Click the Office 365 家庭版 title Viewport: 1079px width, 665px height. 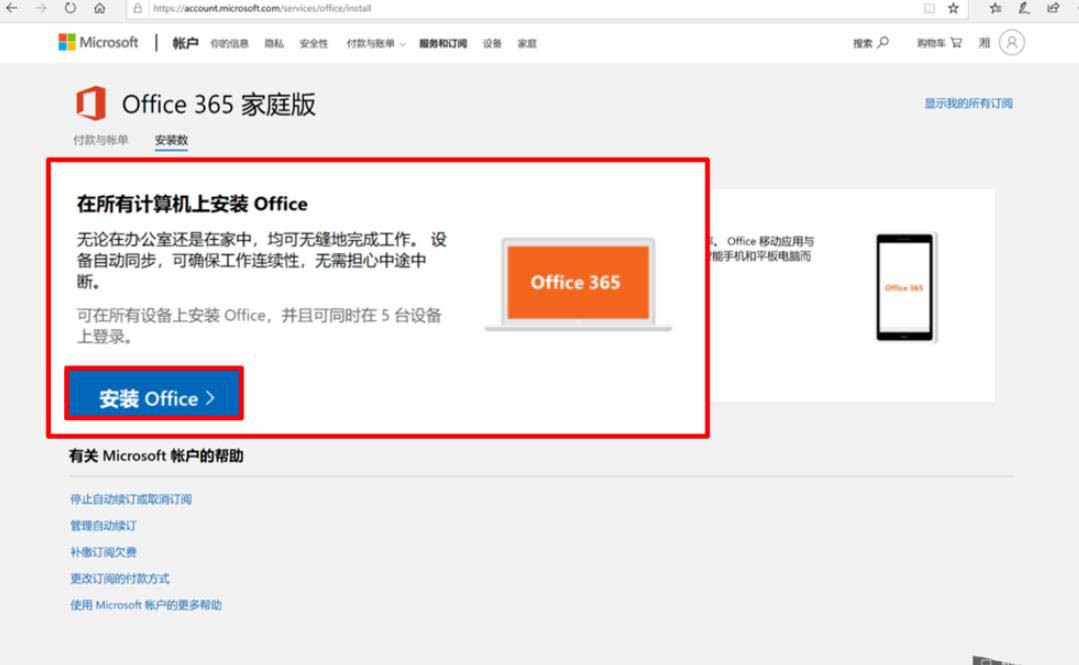point(219,105)
